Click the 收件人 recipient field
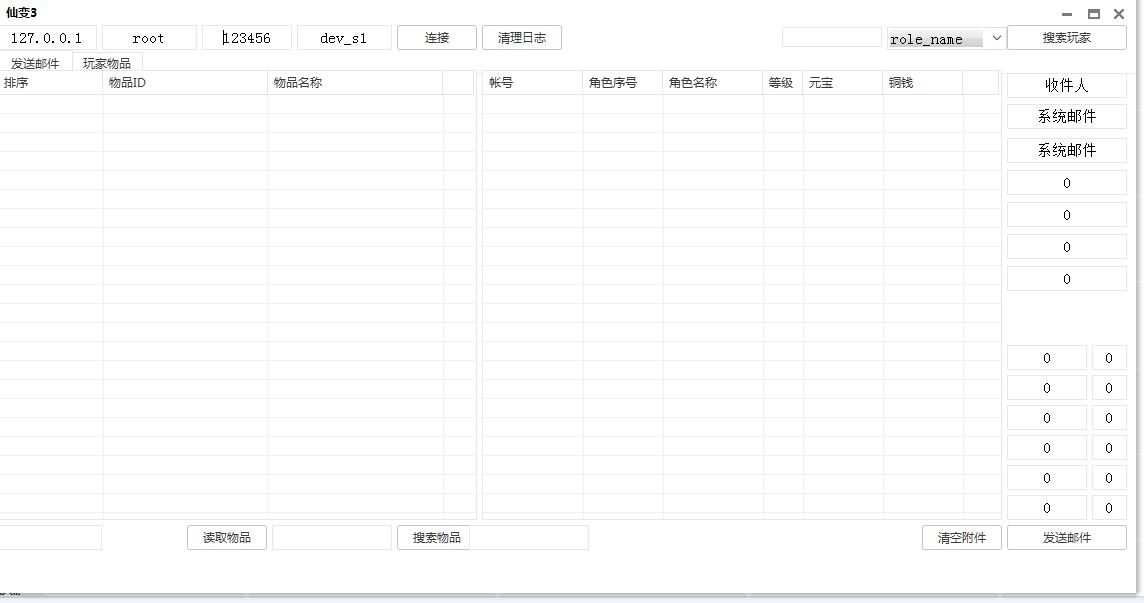Viewport: 1144px width, 603px height. pos(1066,85)
